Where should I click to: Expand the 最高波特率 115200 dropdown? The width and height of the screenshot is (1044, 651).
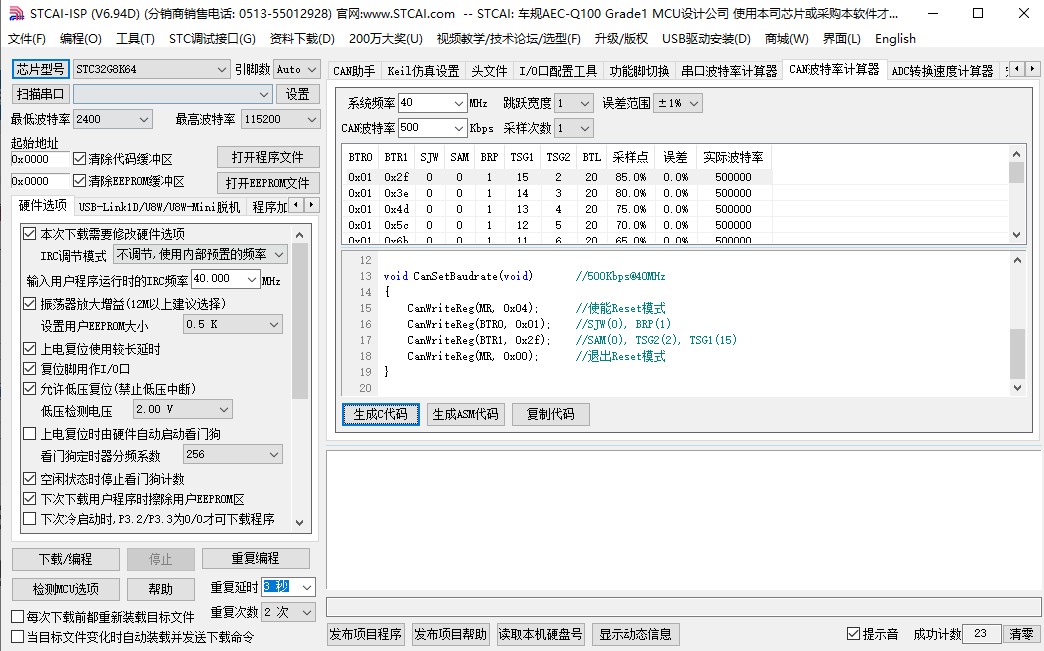pyautogui.click(x=308, y=119)
